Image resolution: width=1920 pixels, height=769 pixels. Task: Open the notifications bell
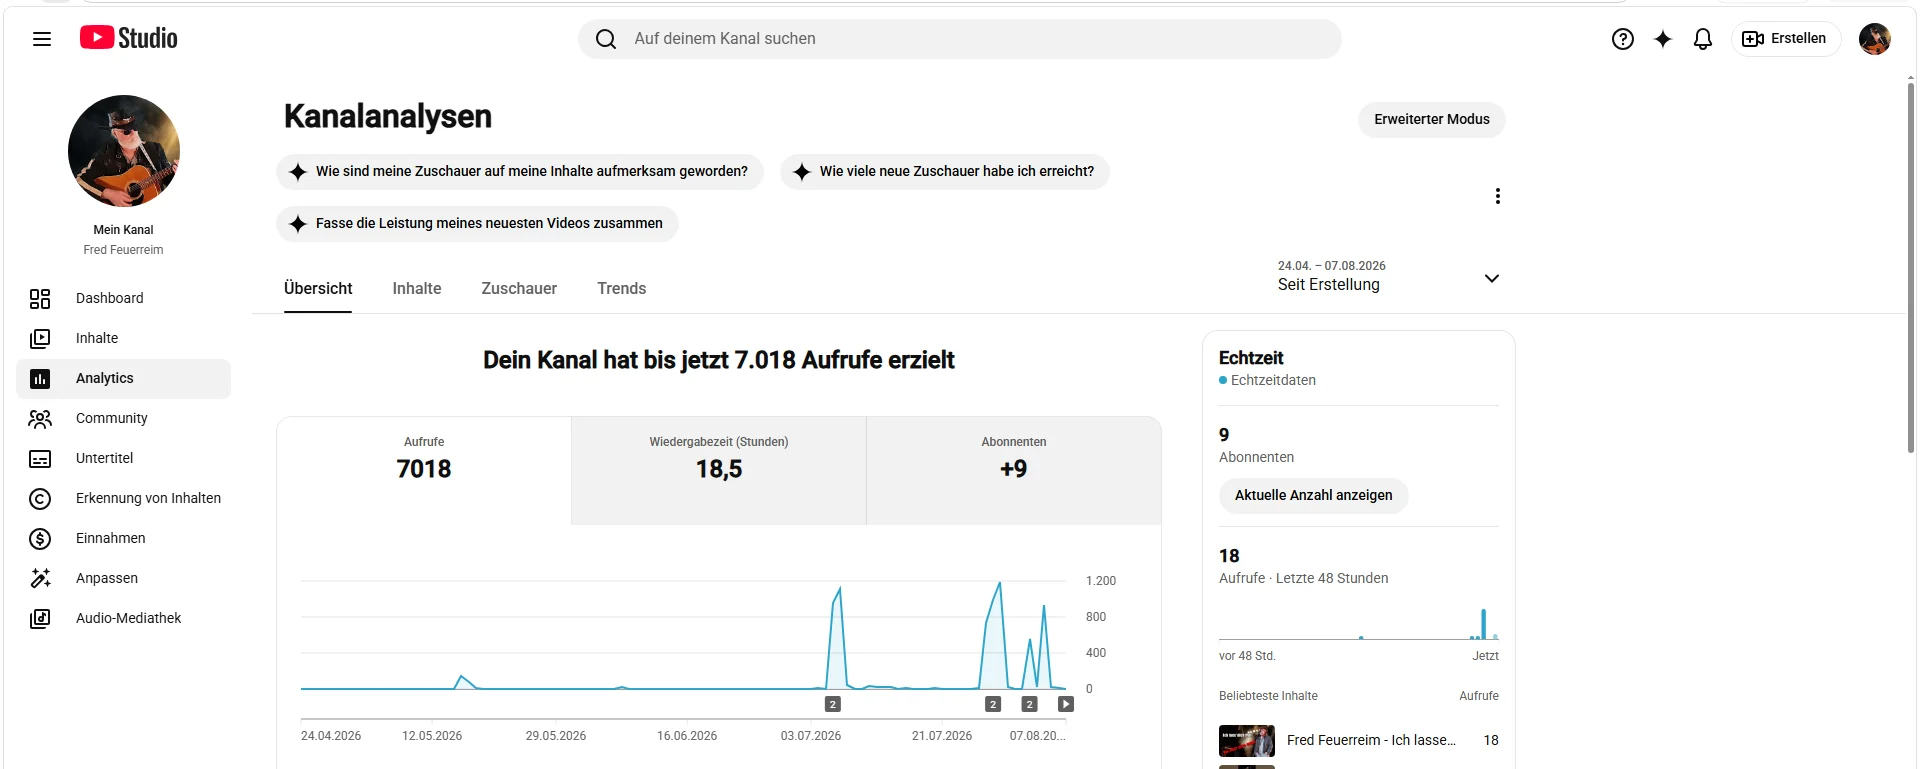[1703, 39]
